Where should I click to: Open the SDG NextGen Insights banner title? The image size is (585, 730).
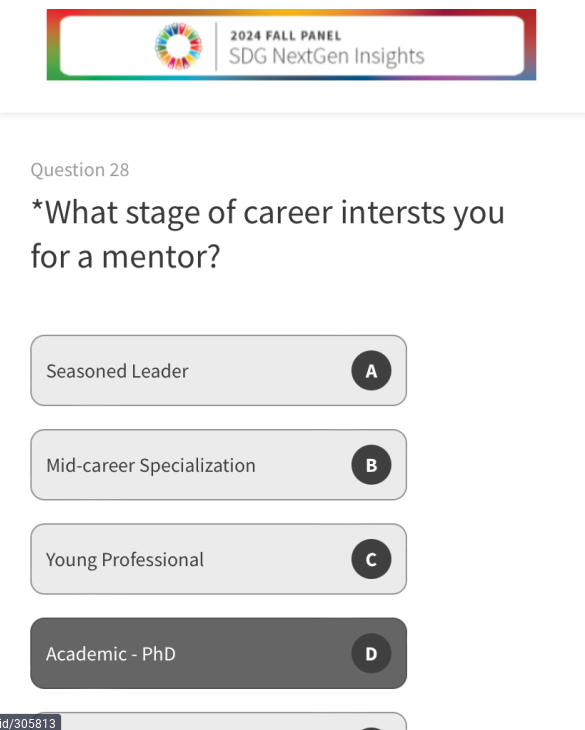click(x=327, y=56)
